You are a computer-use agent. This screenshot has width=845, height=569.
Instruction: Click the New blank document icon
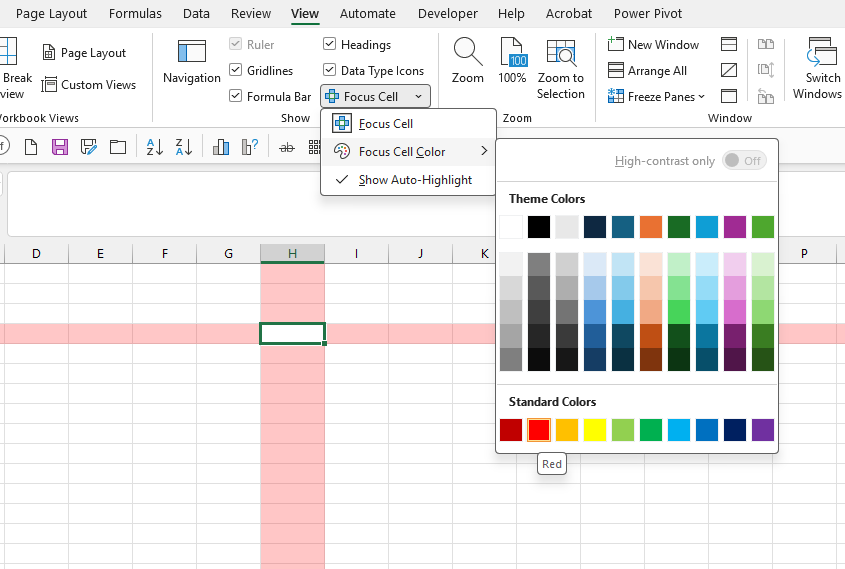[31, 147]
